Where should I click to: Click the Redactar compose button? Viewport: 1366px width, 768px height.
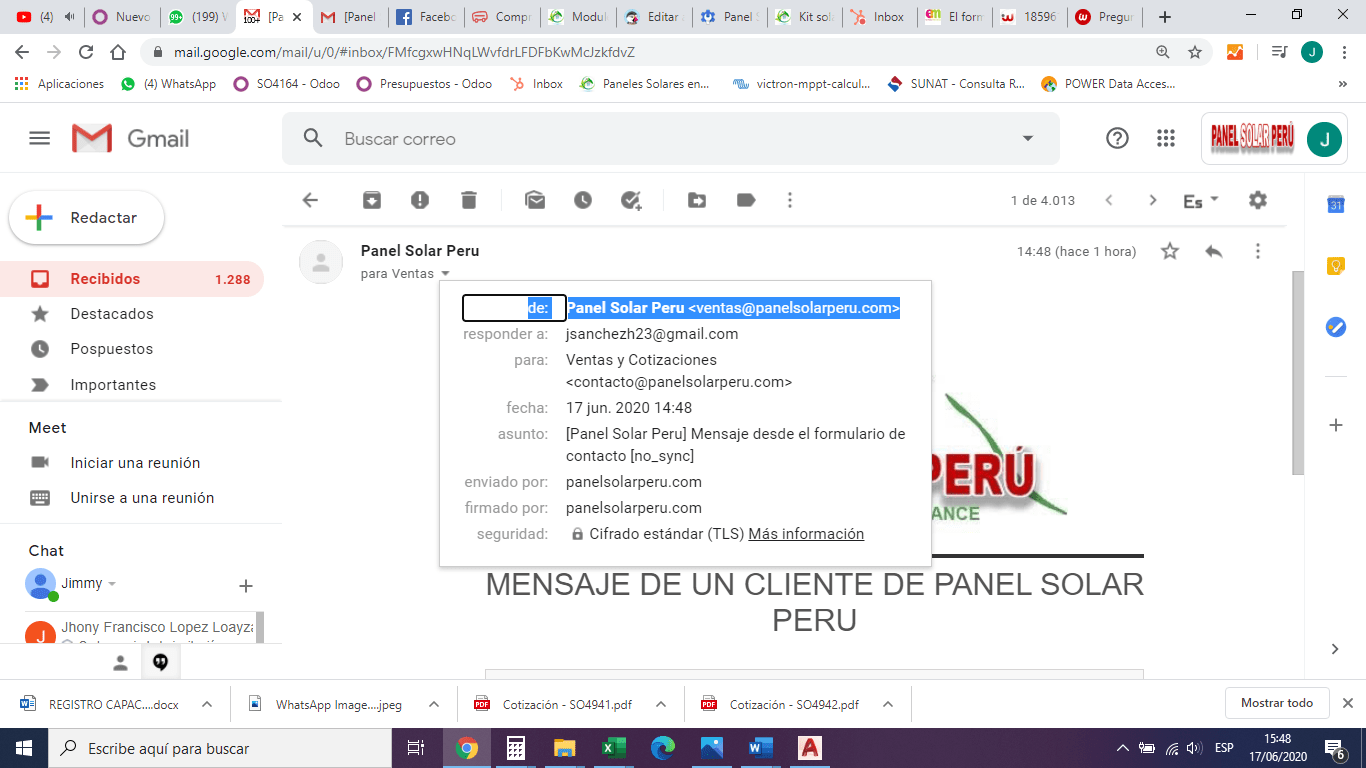click(x=87, y=218)
